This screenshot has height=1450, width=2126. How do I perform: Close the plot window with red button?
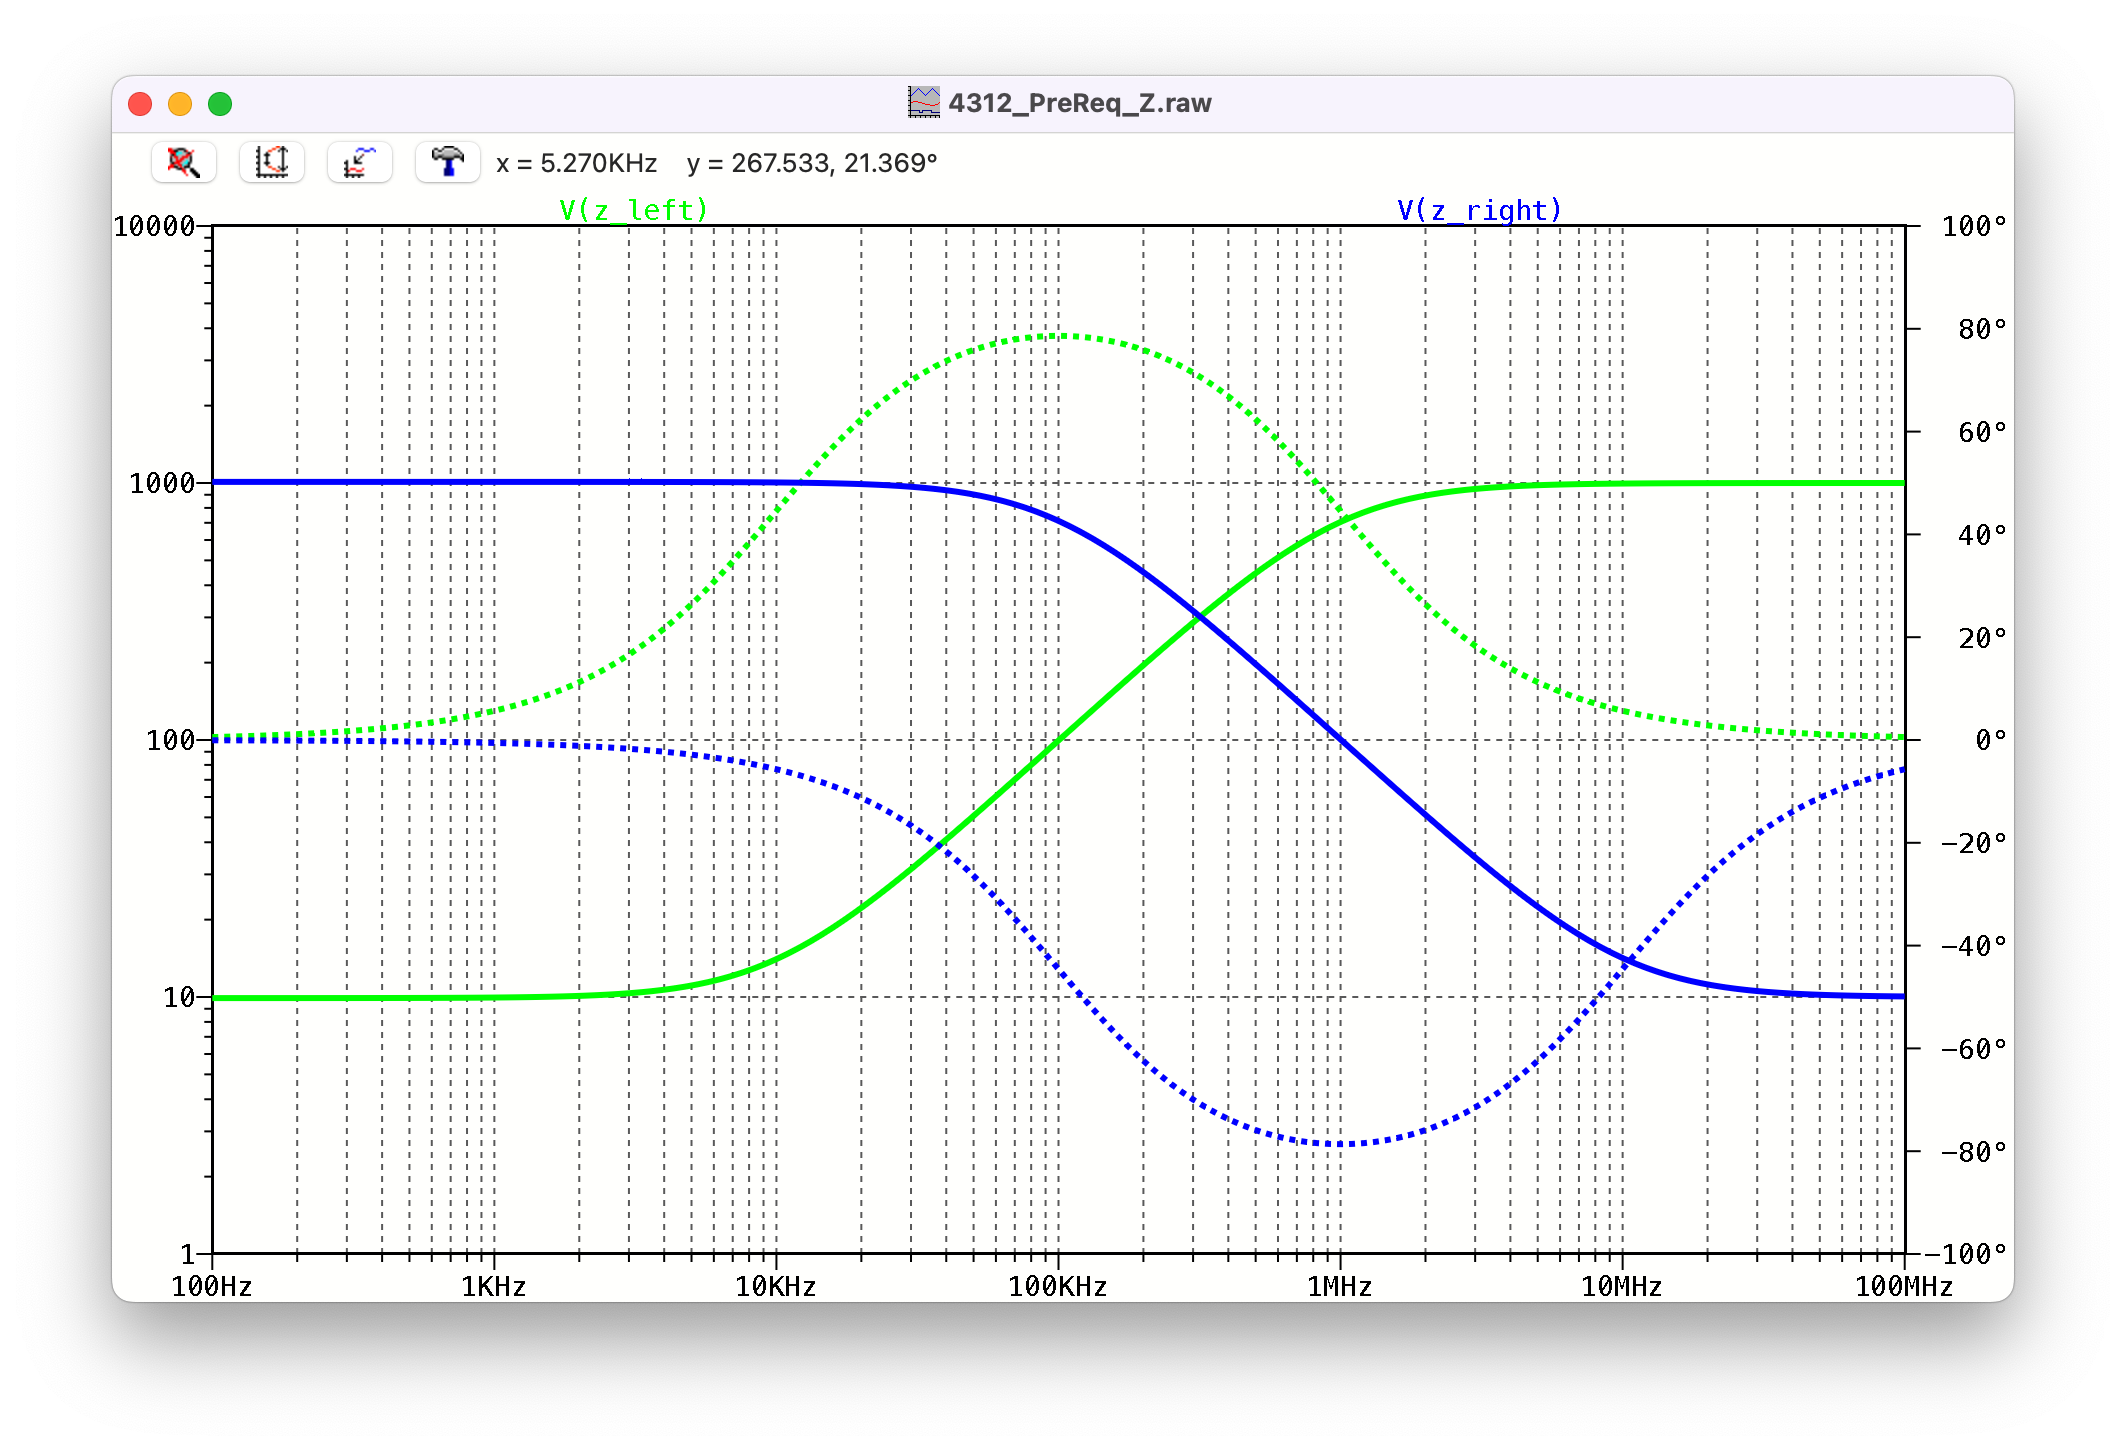point(140,104)
